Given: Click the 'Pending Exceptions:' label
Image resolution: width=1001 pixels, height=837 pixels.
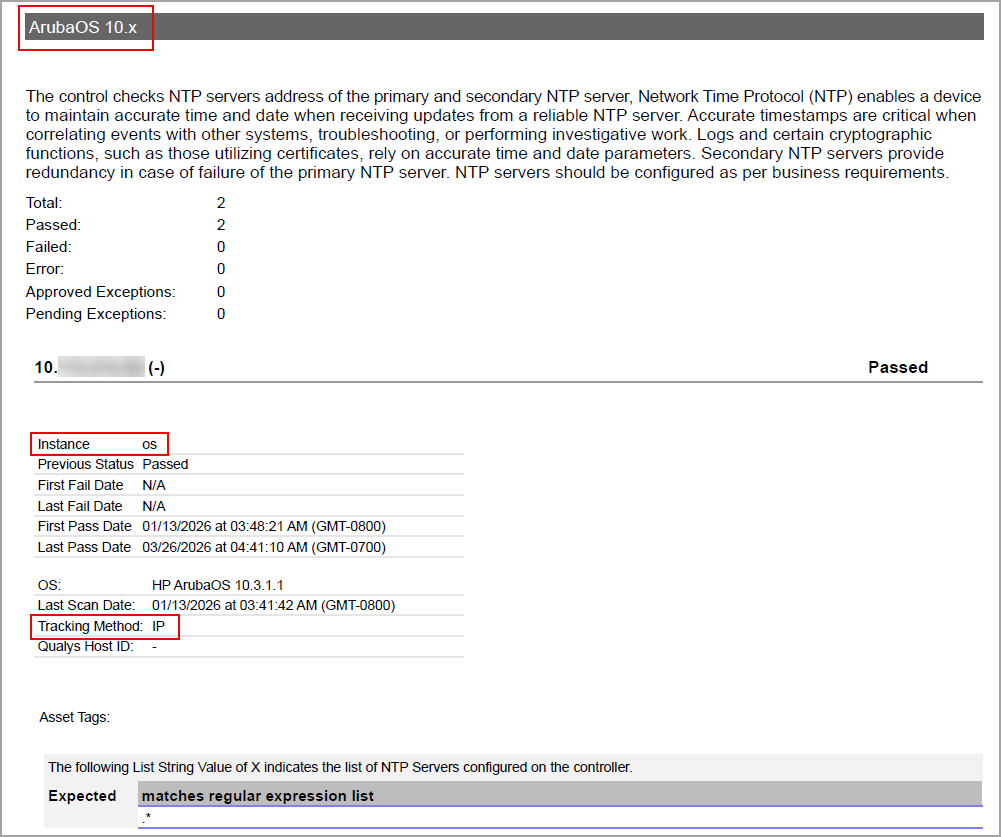Looking at the screenshot, I should 96,314.
